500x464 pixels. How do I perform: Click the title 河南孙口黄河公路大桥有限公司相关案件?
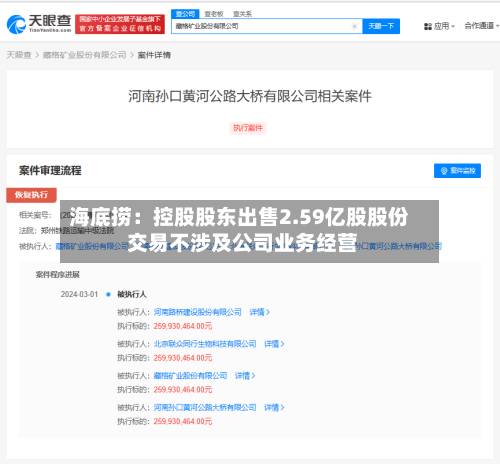pos(250,96)
